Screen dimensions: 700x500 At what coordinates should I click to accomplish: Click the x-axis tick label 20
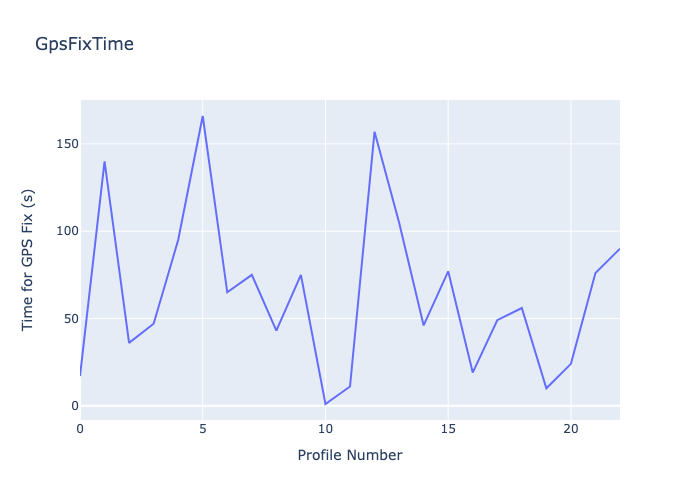pos(571,428)
